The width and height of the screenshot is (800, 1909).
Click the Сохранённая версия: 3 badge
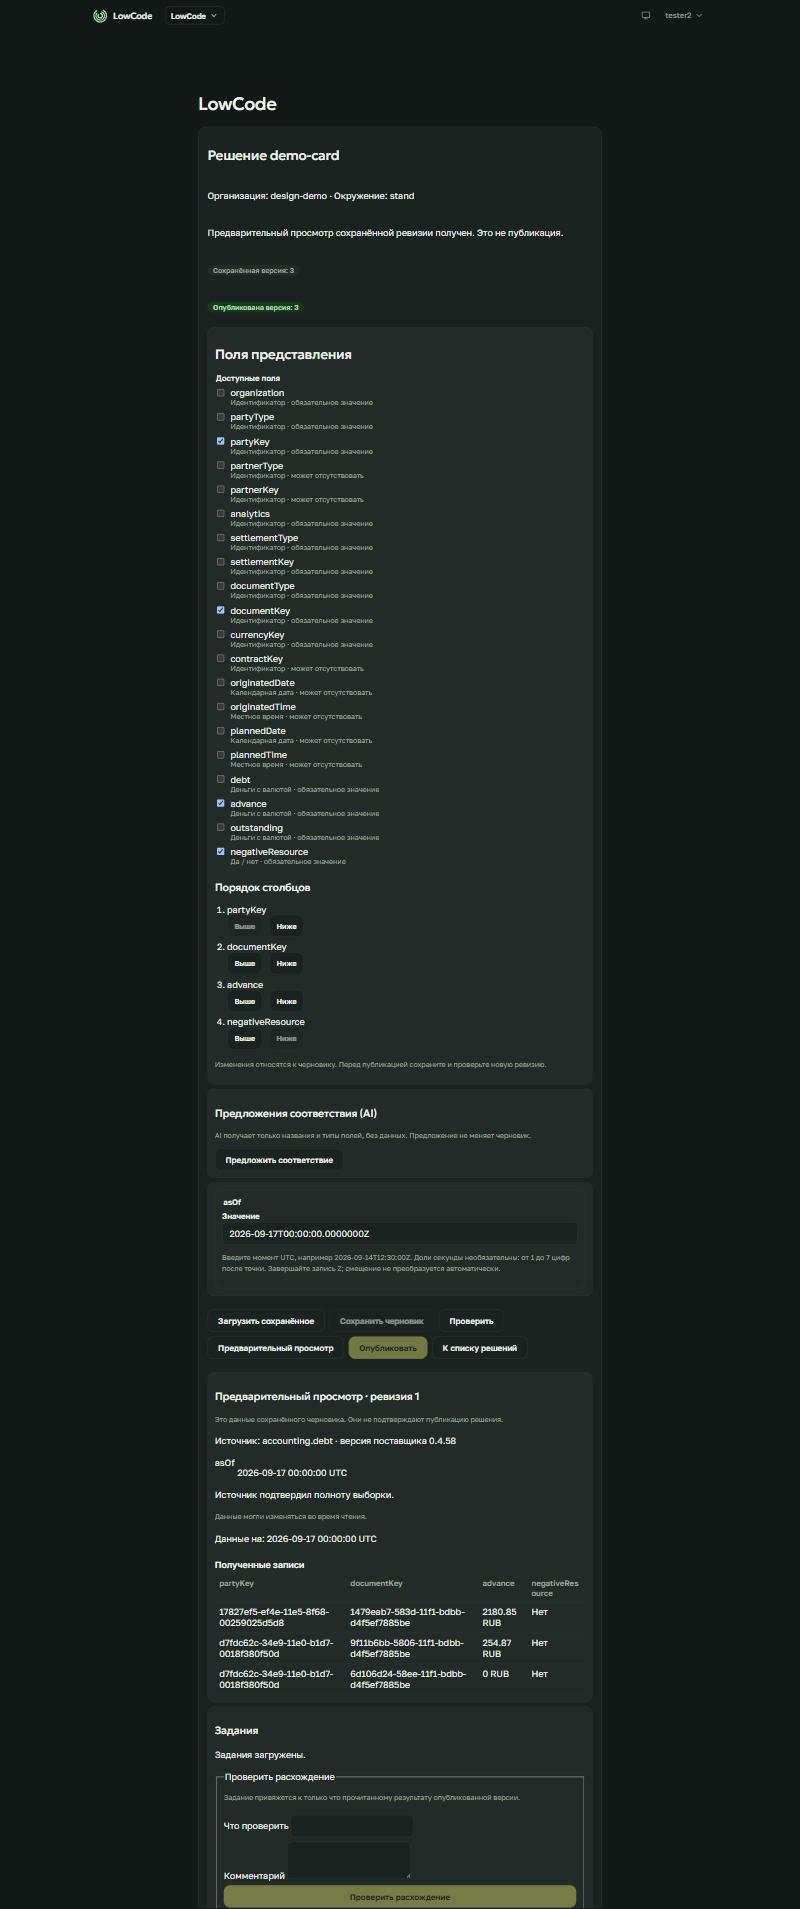254,271
